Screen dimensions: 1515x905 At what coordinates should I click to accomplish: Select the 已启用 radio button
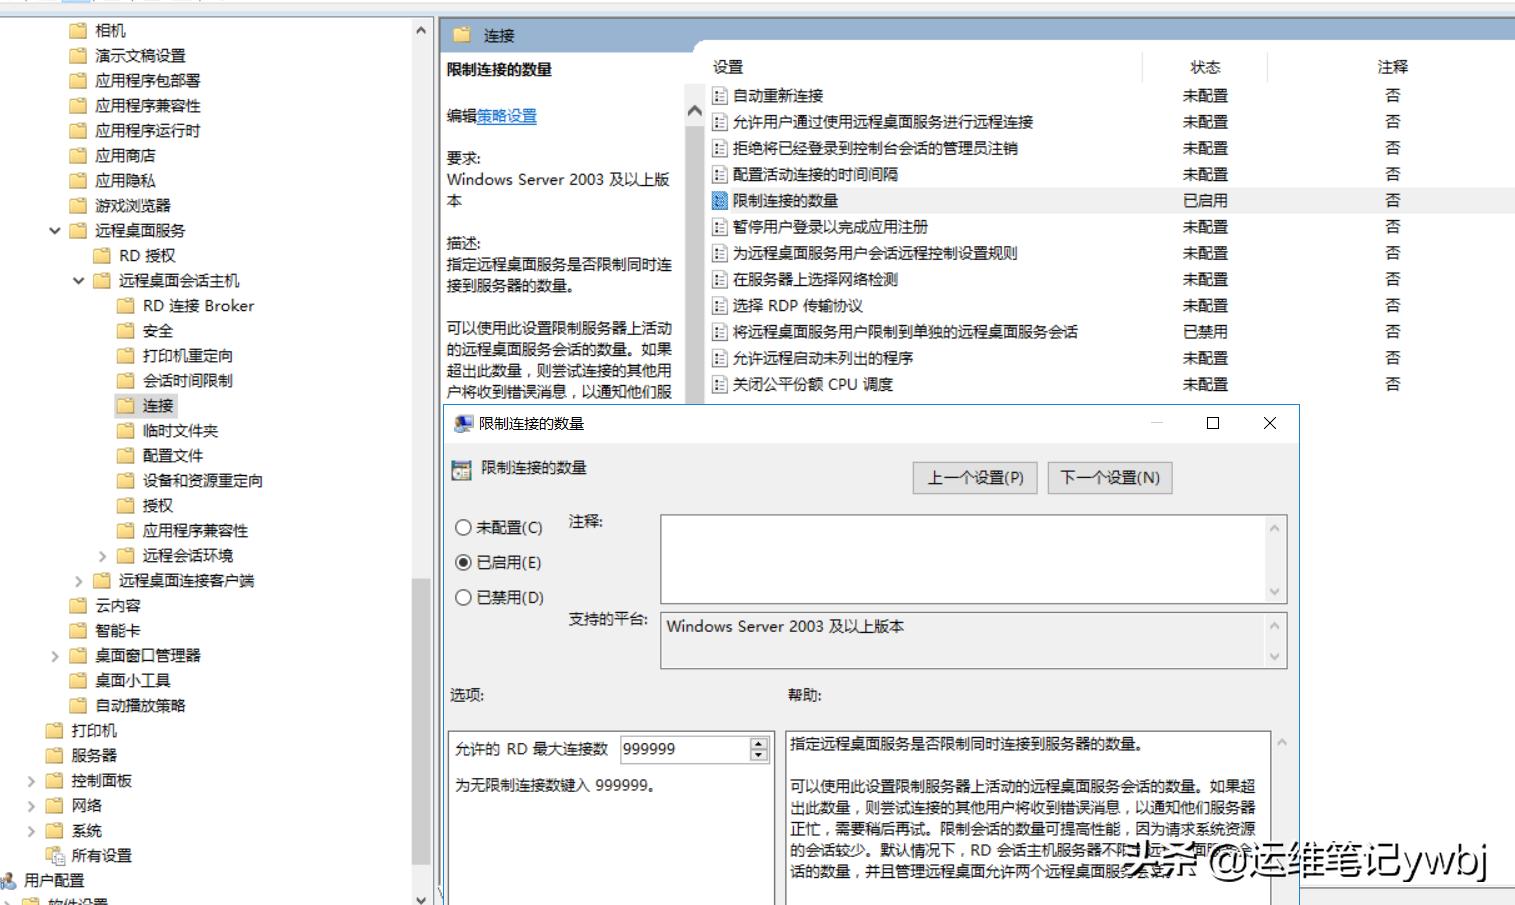click(x=463, y=562)
